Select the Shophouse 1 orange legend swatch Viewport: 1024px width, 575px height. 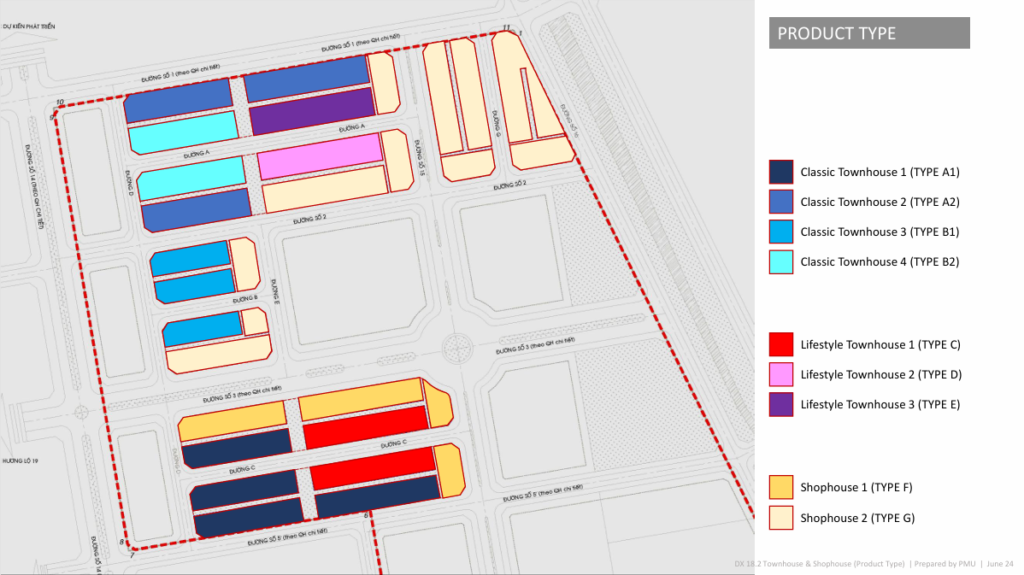(x=781, y=487)
